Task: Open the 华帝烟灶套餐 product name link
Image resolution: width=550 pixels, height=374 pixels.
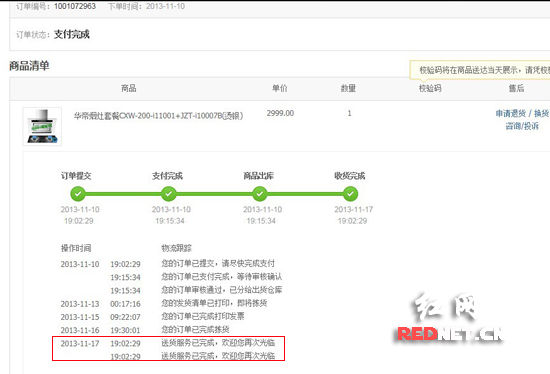Action: coord(158,116)
